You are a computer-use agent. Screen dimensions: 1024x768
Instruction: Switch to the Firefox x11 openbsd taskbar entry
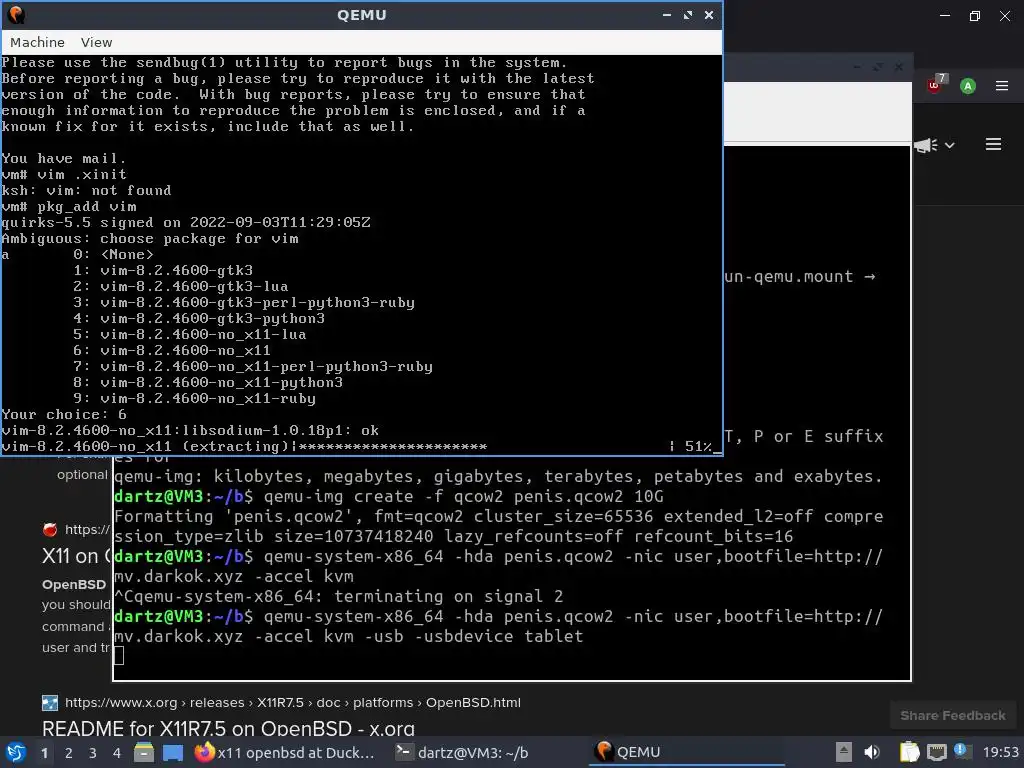click(x=285, y=752)
